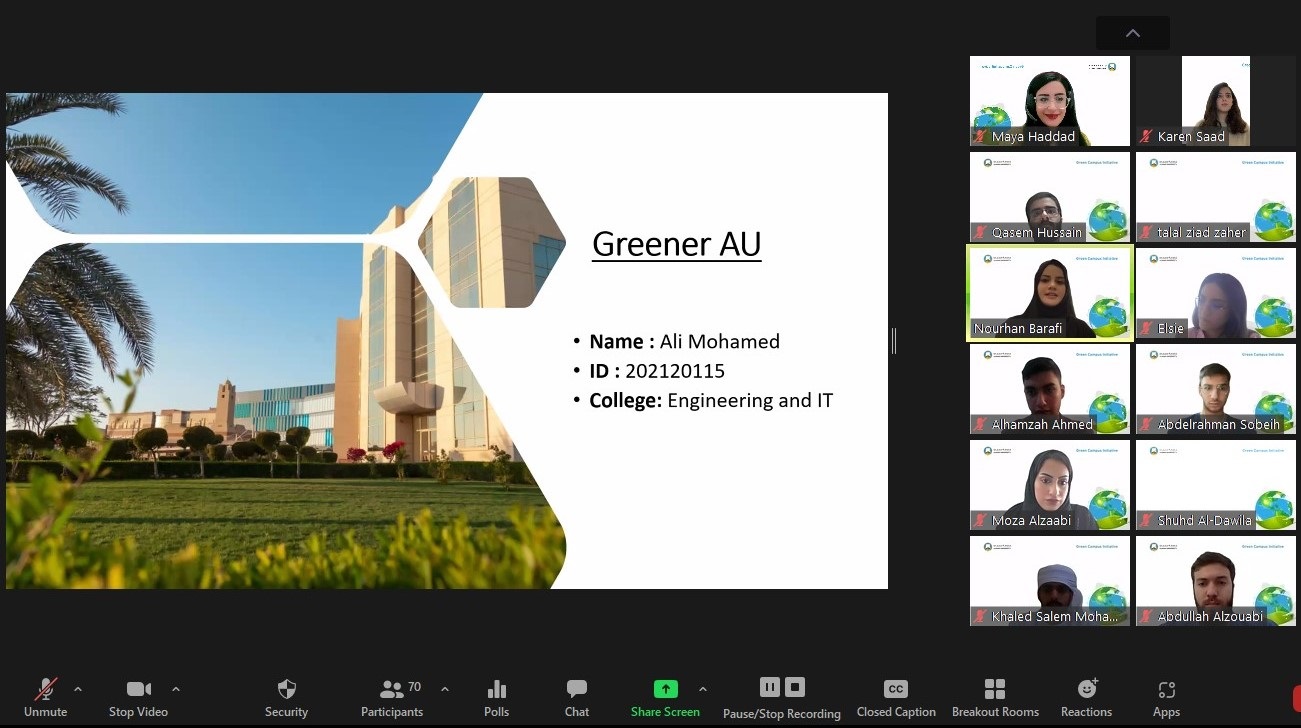The width and height of the screenshot is (1301, 728).
Task: Stop the video camera
Action: [x=138, y=689]
